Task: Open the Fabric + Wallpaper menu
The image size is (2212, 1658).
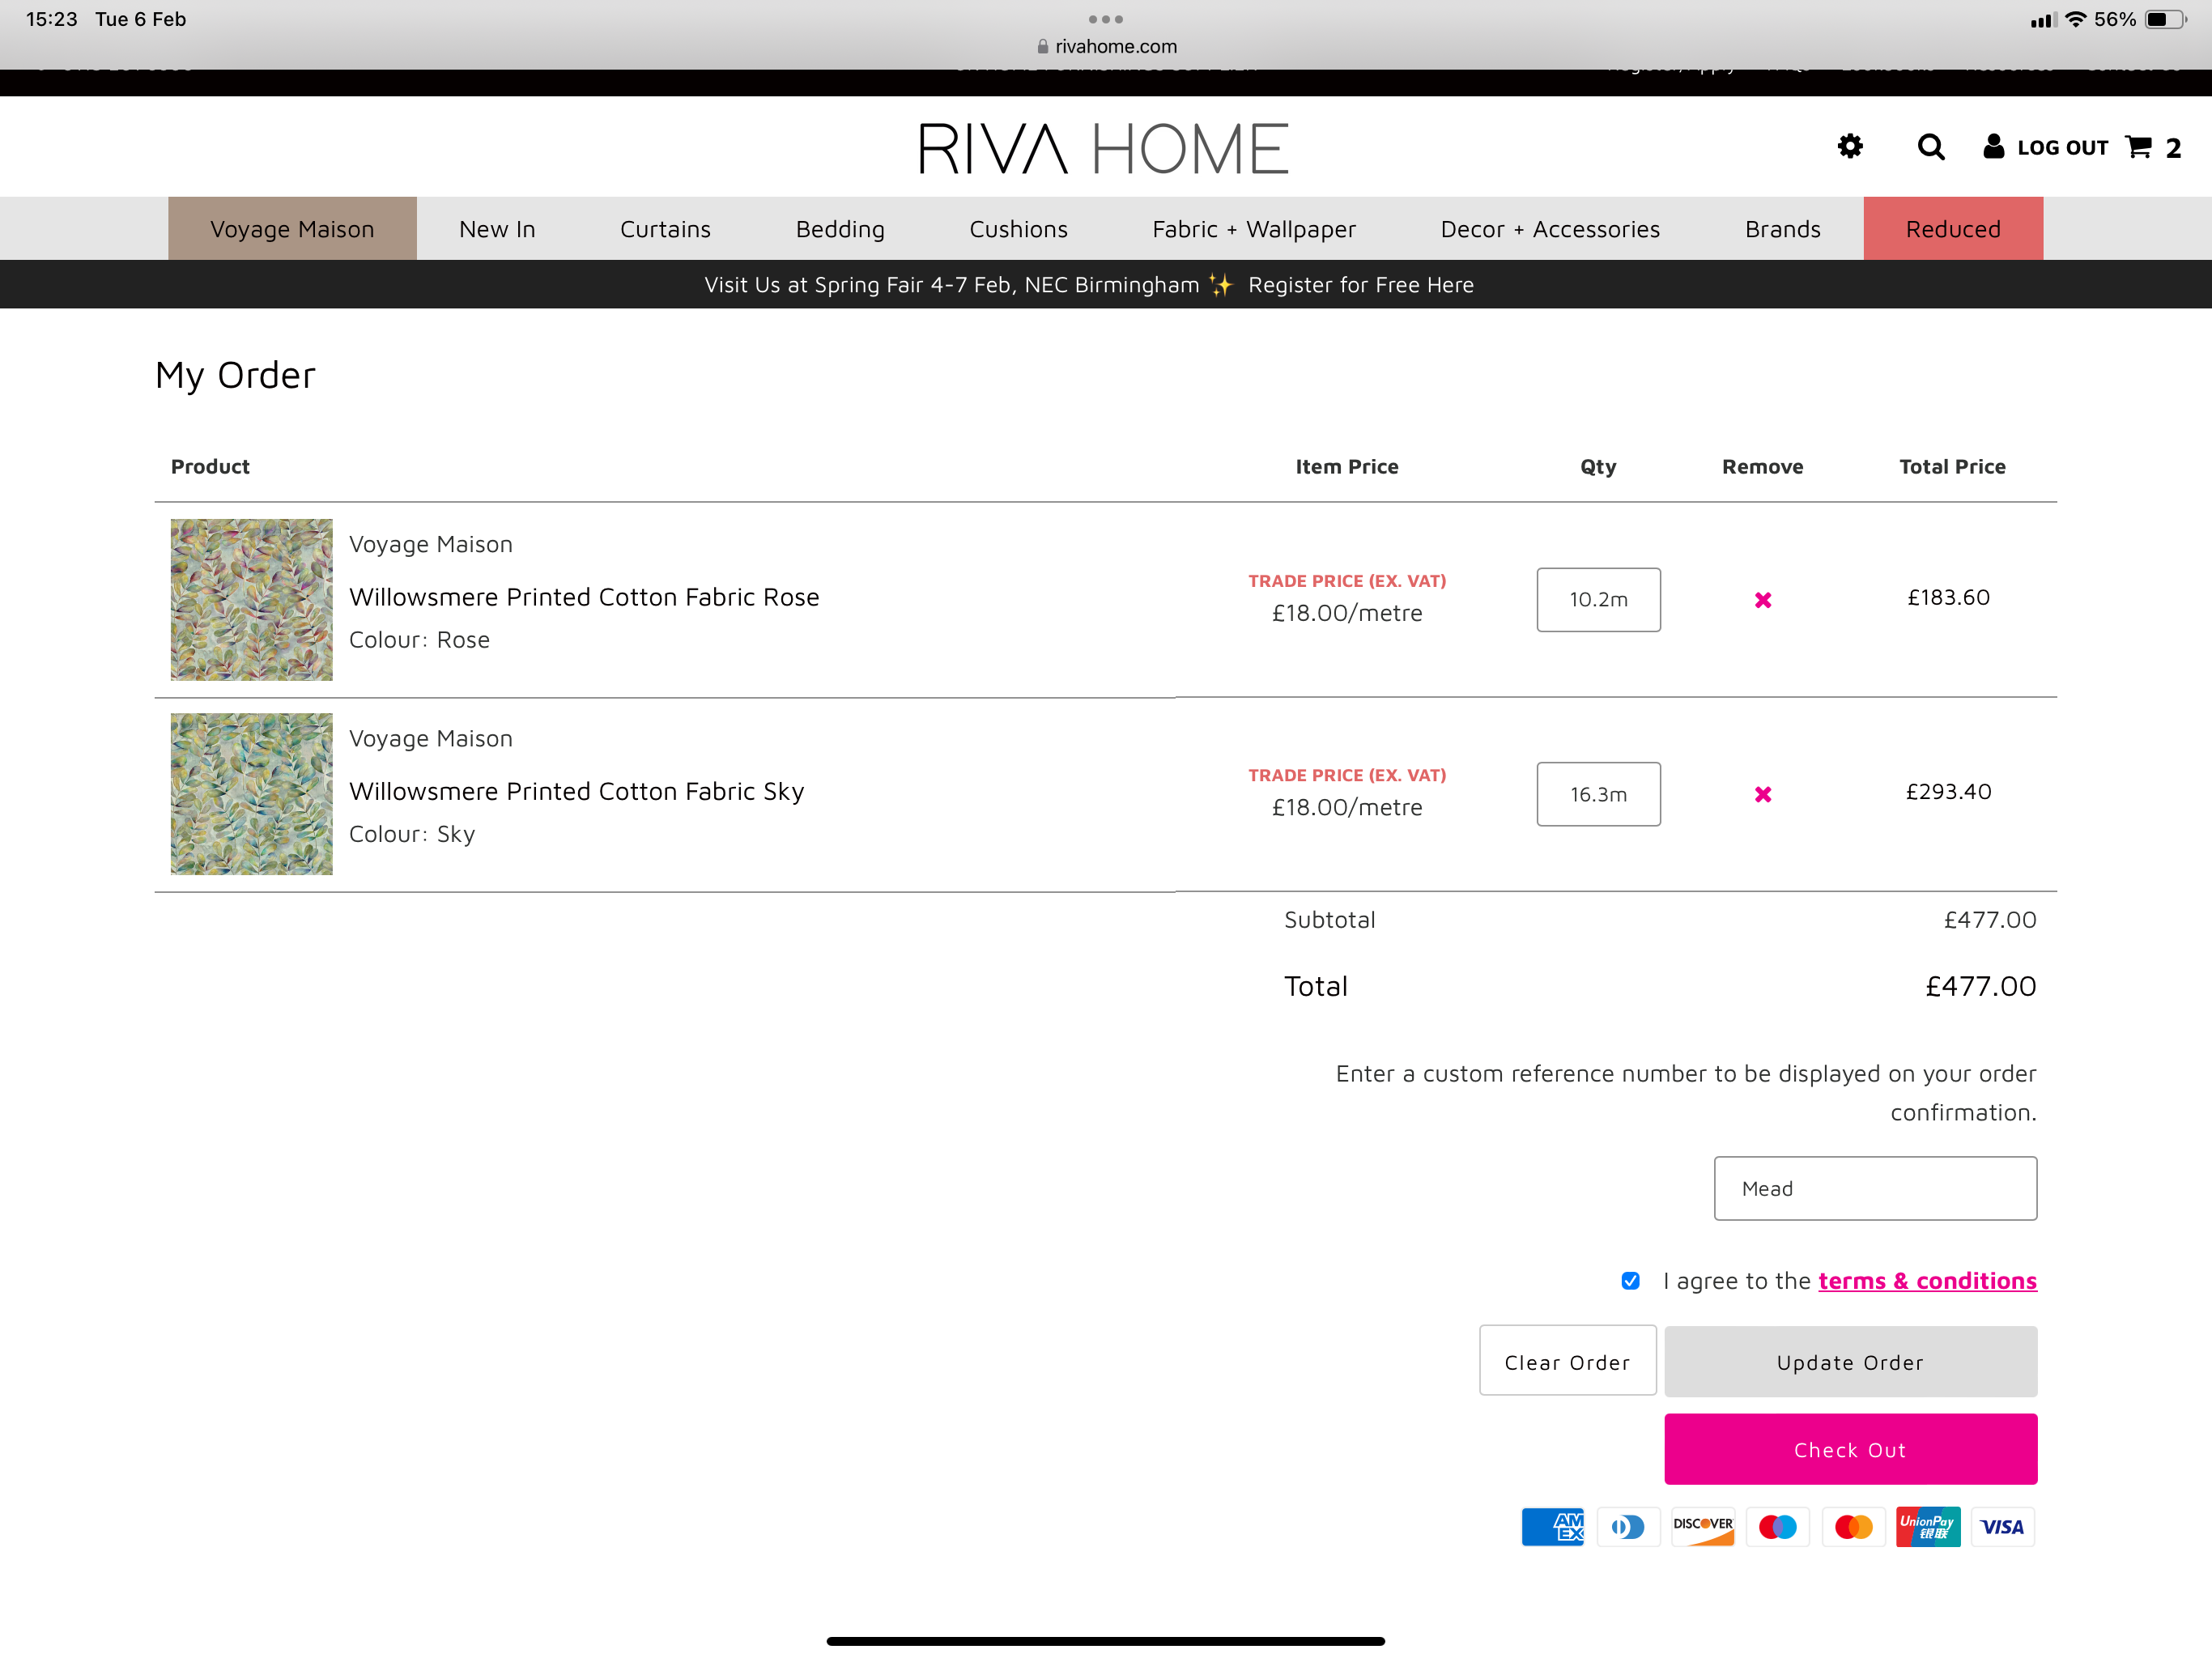Action: click(x=1253, y=229)
